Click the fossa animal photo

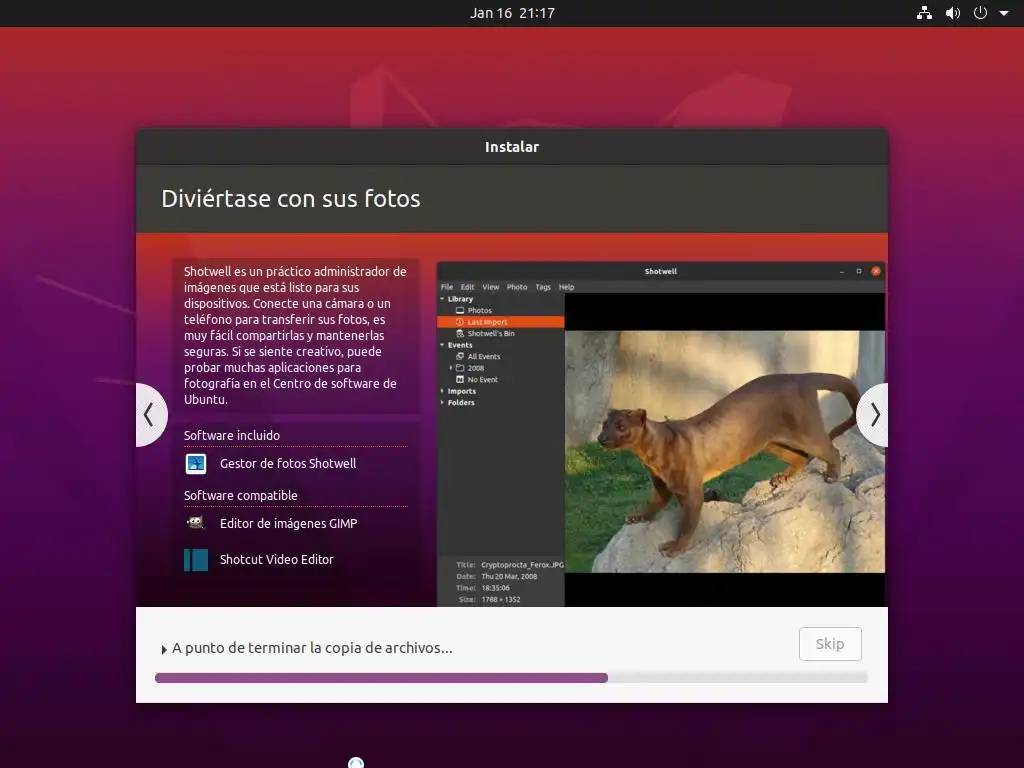(x=725, y=451)
